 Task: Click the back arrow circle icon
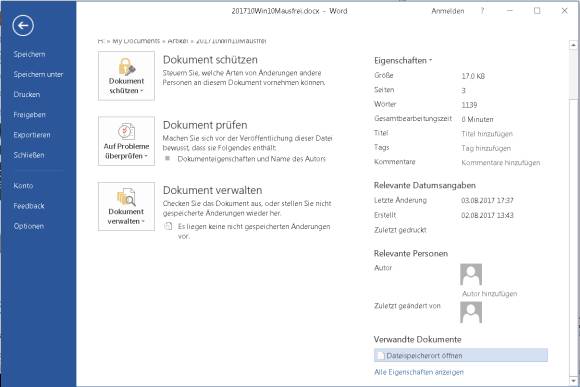click(23, 26)
